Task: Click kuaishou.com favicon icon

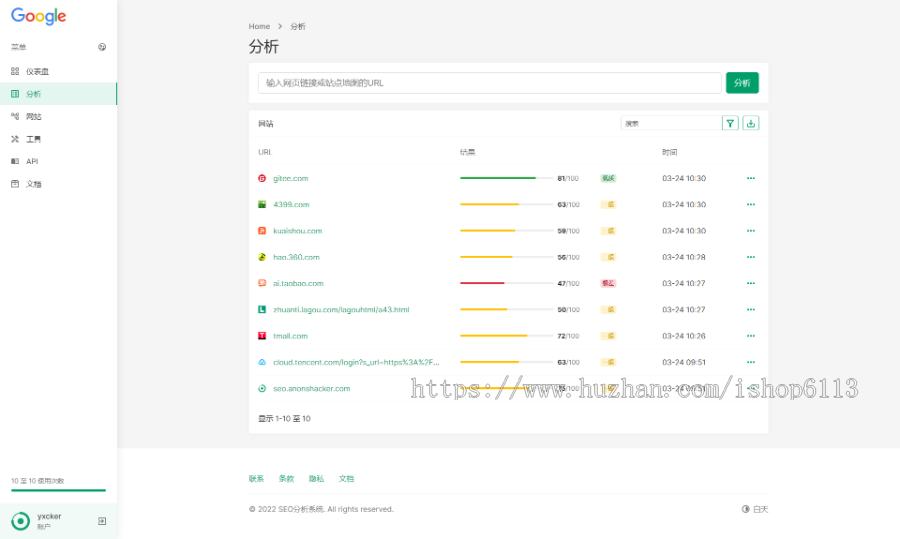Action: point(262,231)
